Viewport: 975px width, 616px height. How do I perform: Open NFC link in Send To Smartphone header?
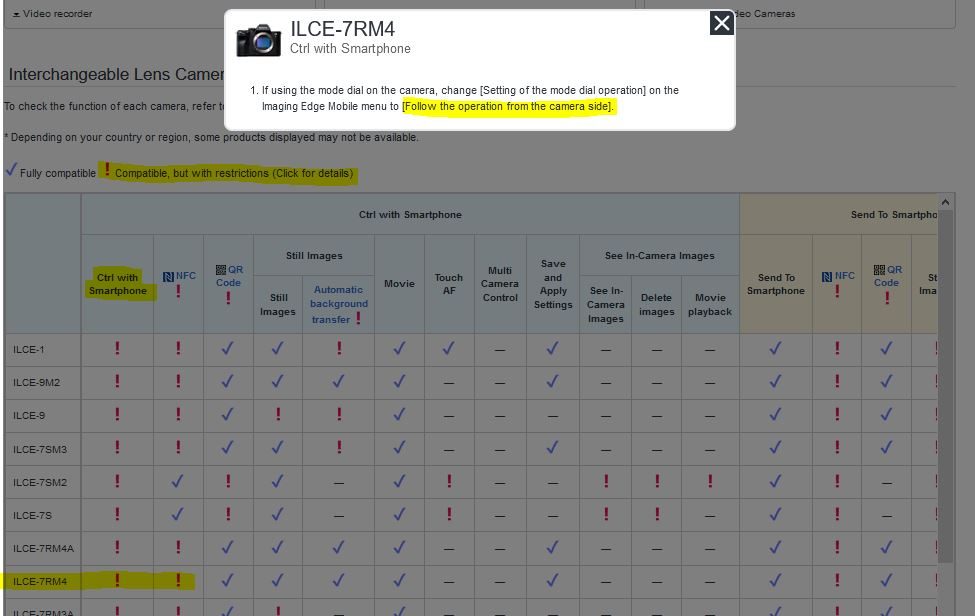coord(838,276)
